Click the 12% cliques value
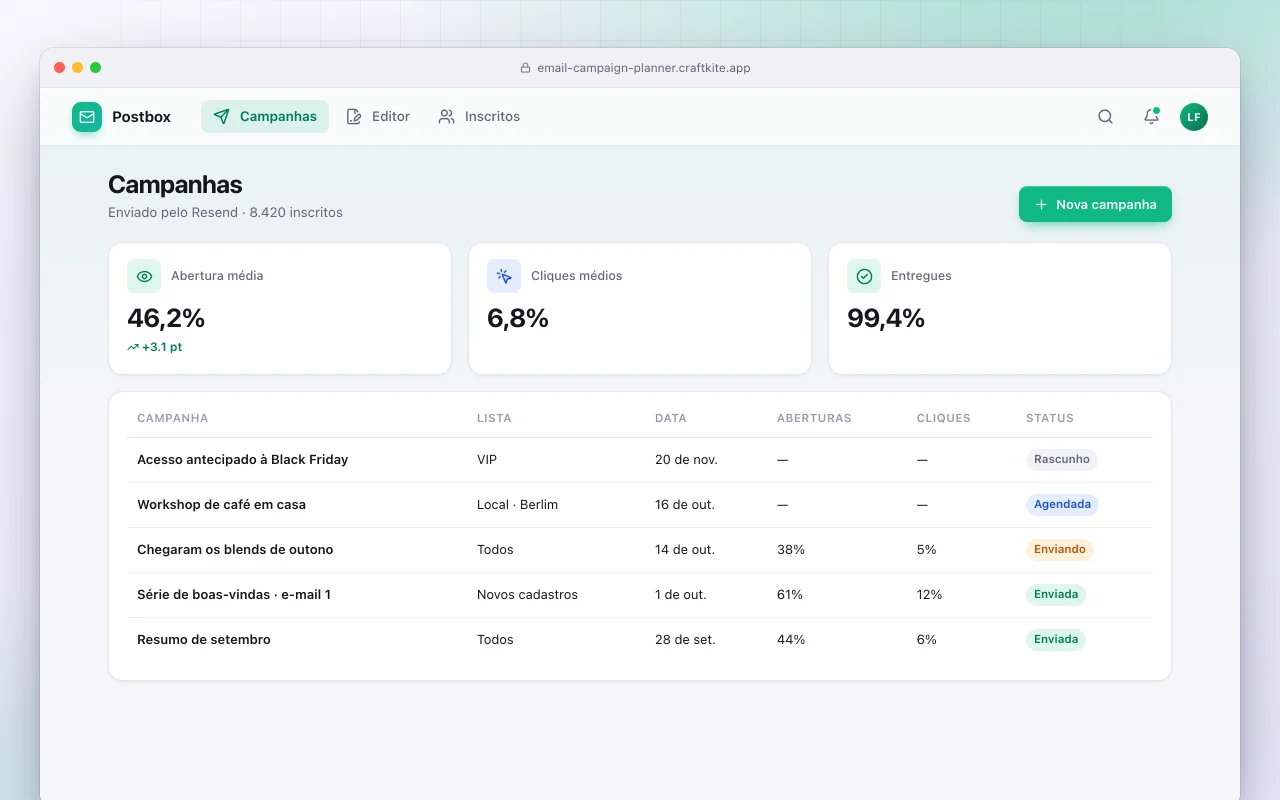 tap(930, 595)
